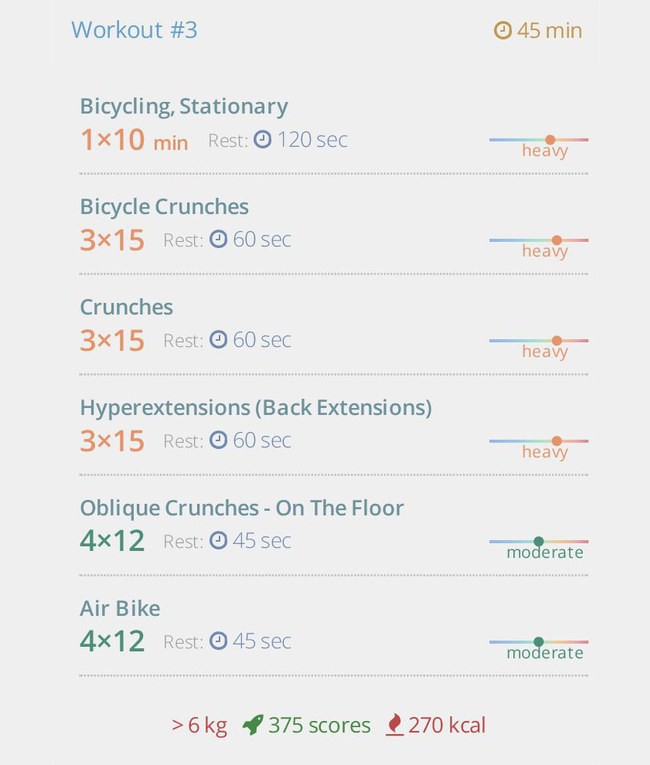Click the green rocket icon near 375 scores

253,725
